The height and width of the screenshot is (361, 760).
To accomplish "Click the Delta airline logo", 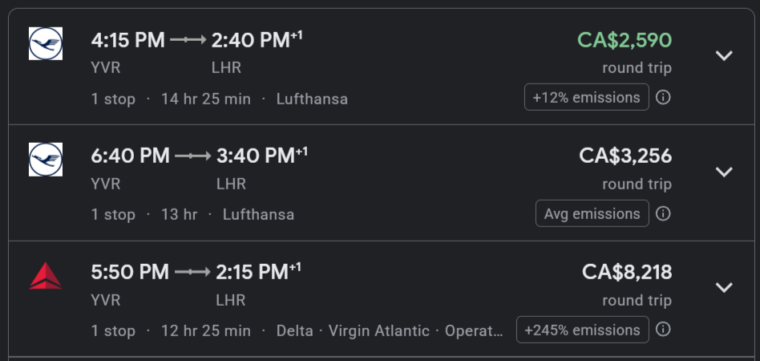I will pos(46,276).
